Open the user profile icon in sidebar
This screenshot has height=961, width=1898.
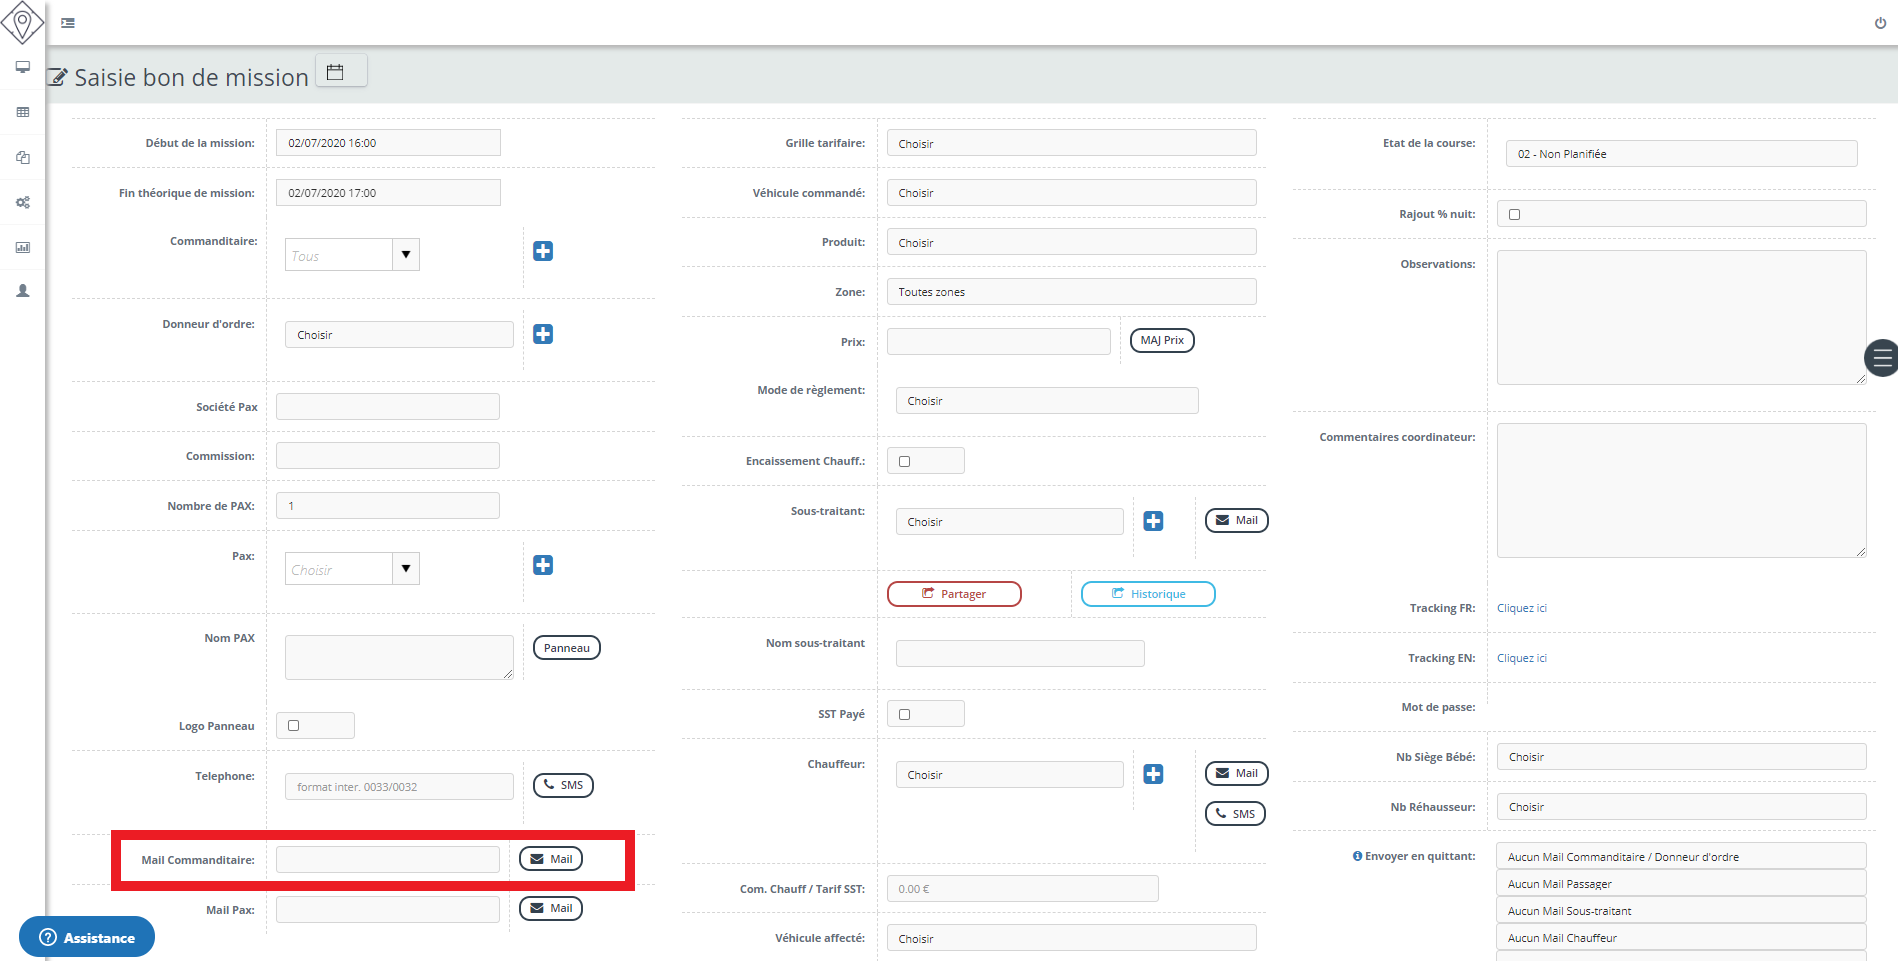click(22, 291)
